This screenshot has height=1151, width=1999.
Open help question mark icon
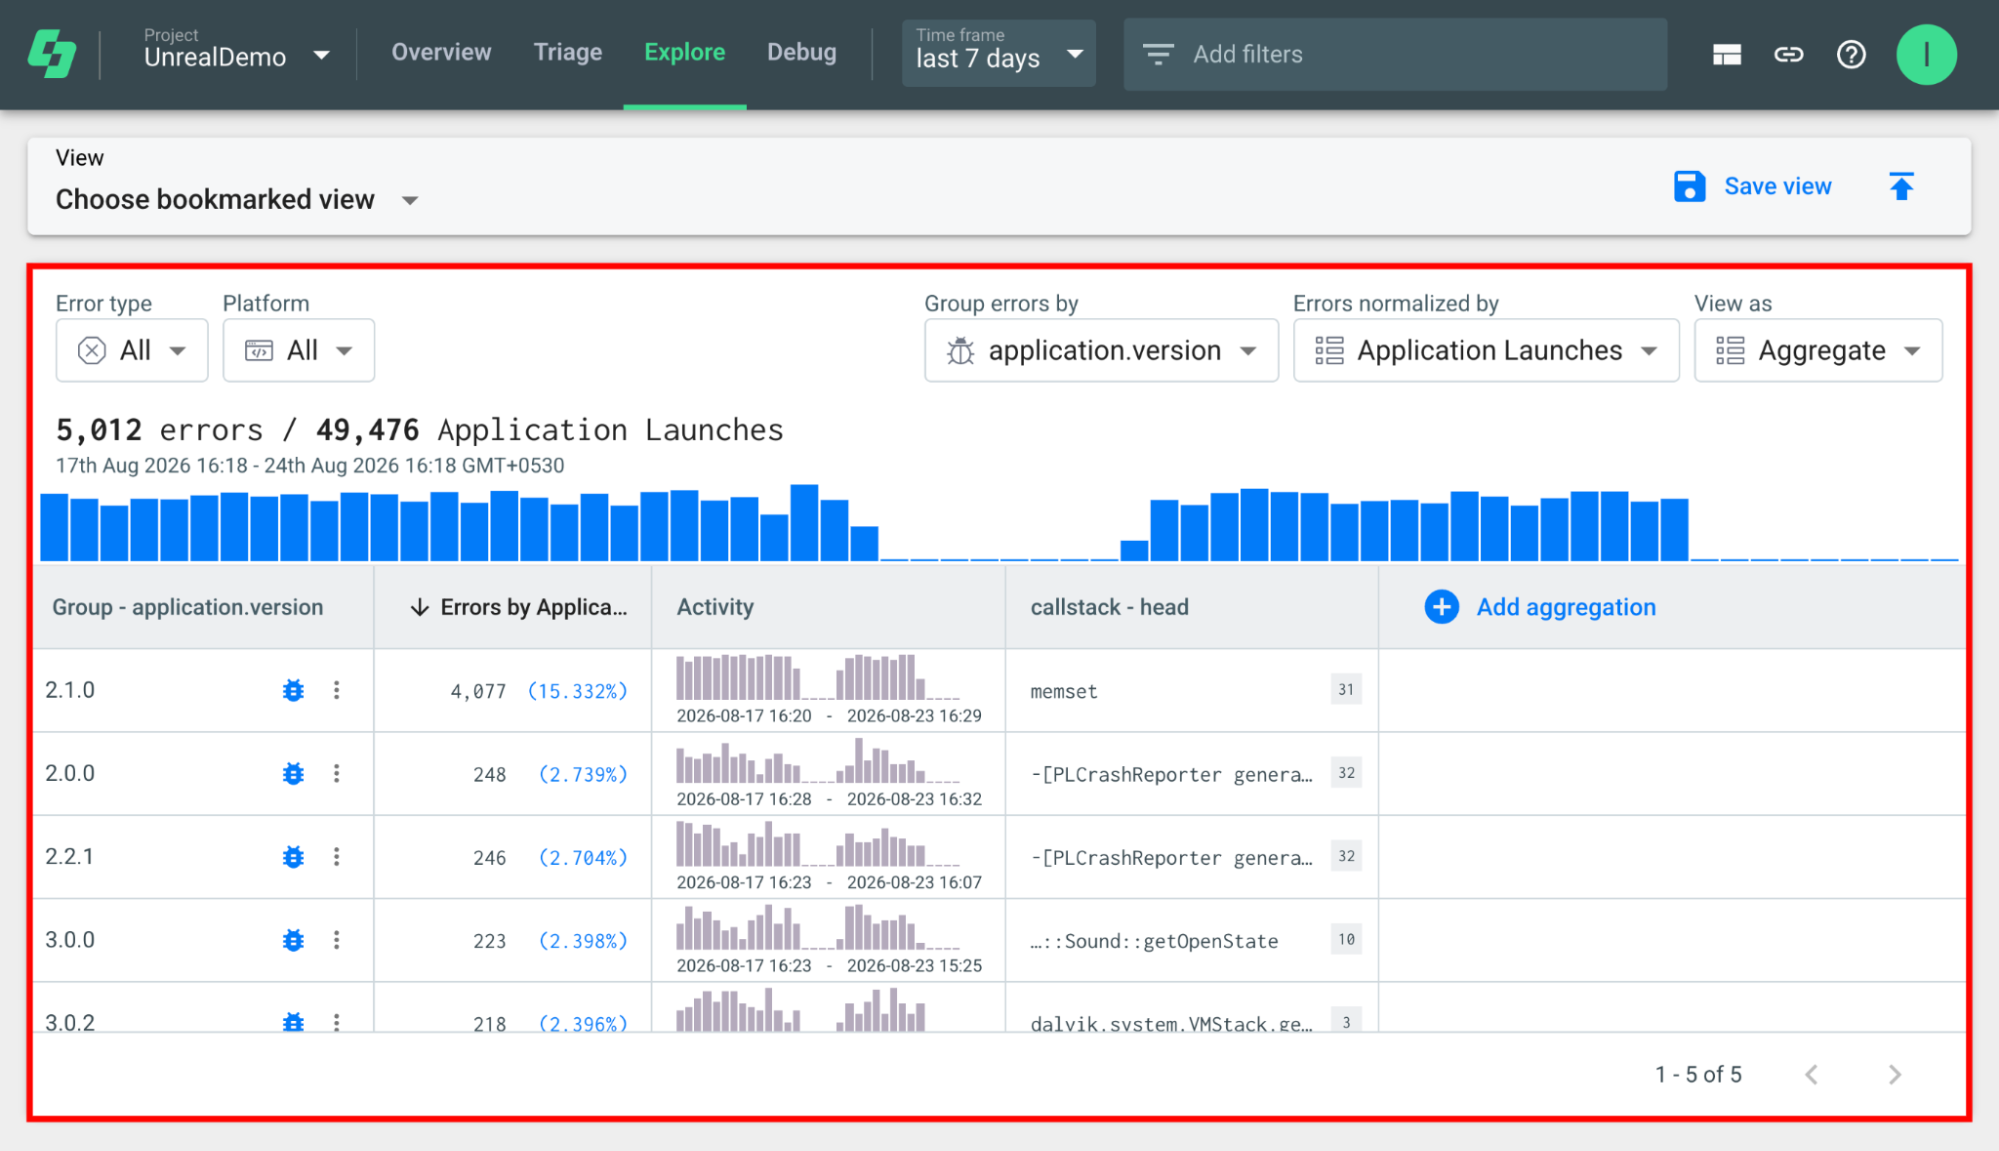coord(1851,54)
